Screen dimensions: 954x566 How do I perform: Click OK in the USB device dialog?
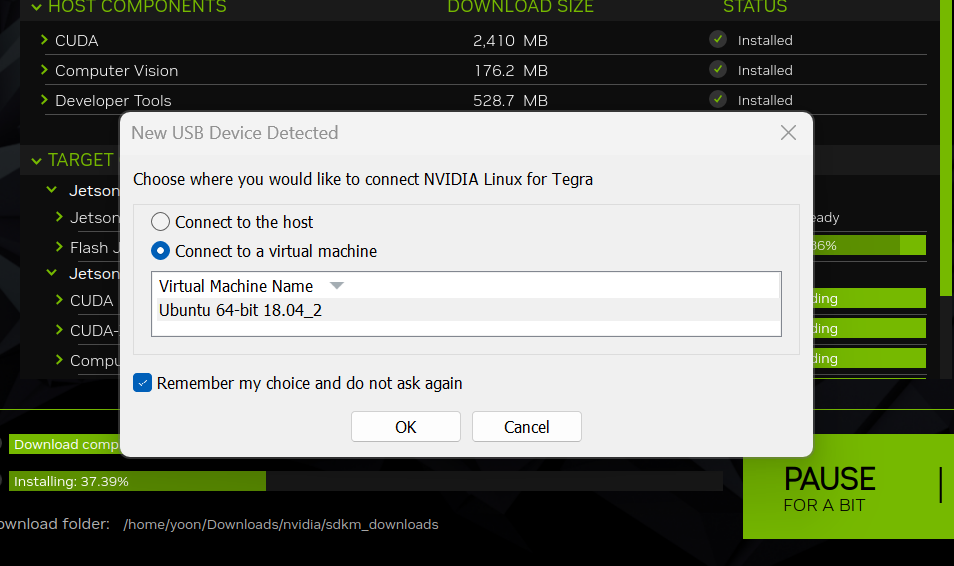click(x=406, y=427)
